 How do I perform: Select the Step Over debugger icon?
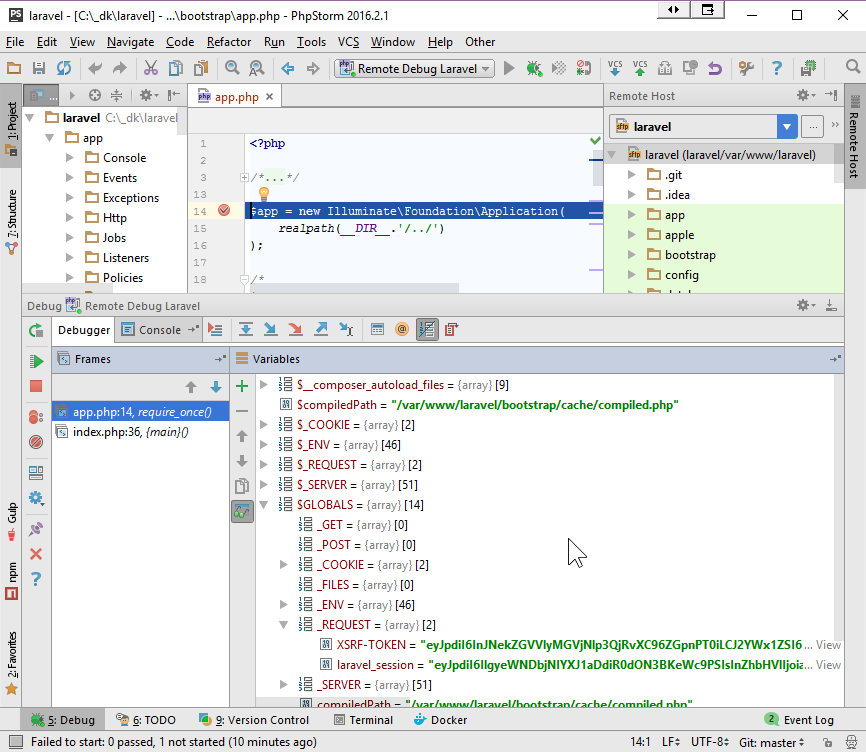[245, 329]
